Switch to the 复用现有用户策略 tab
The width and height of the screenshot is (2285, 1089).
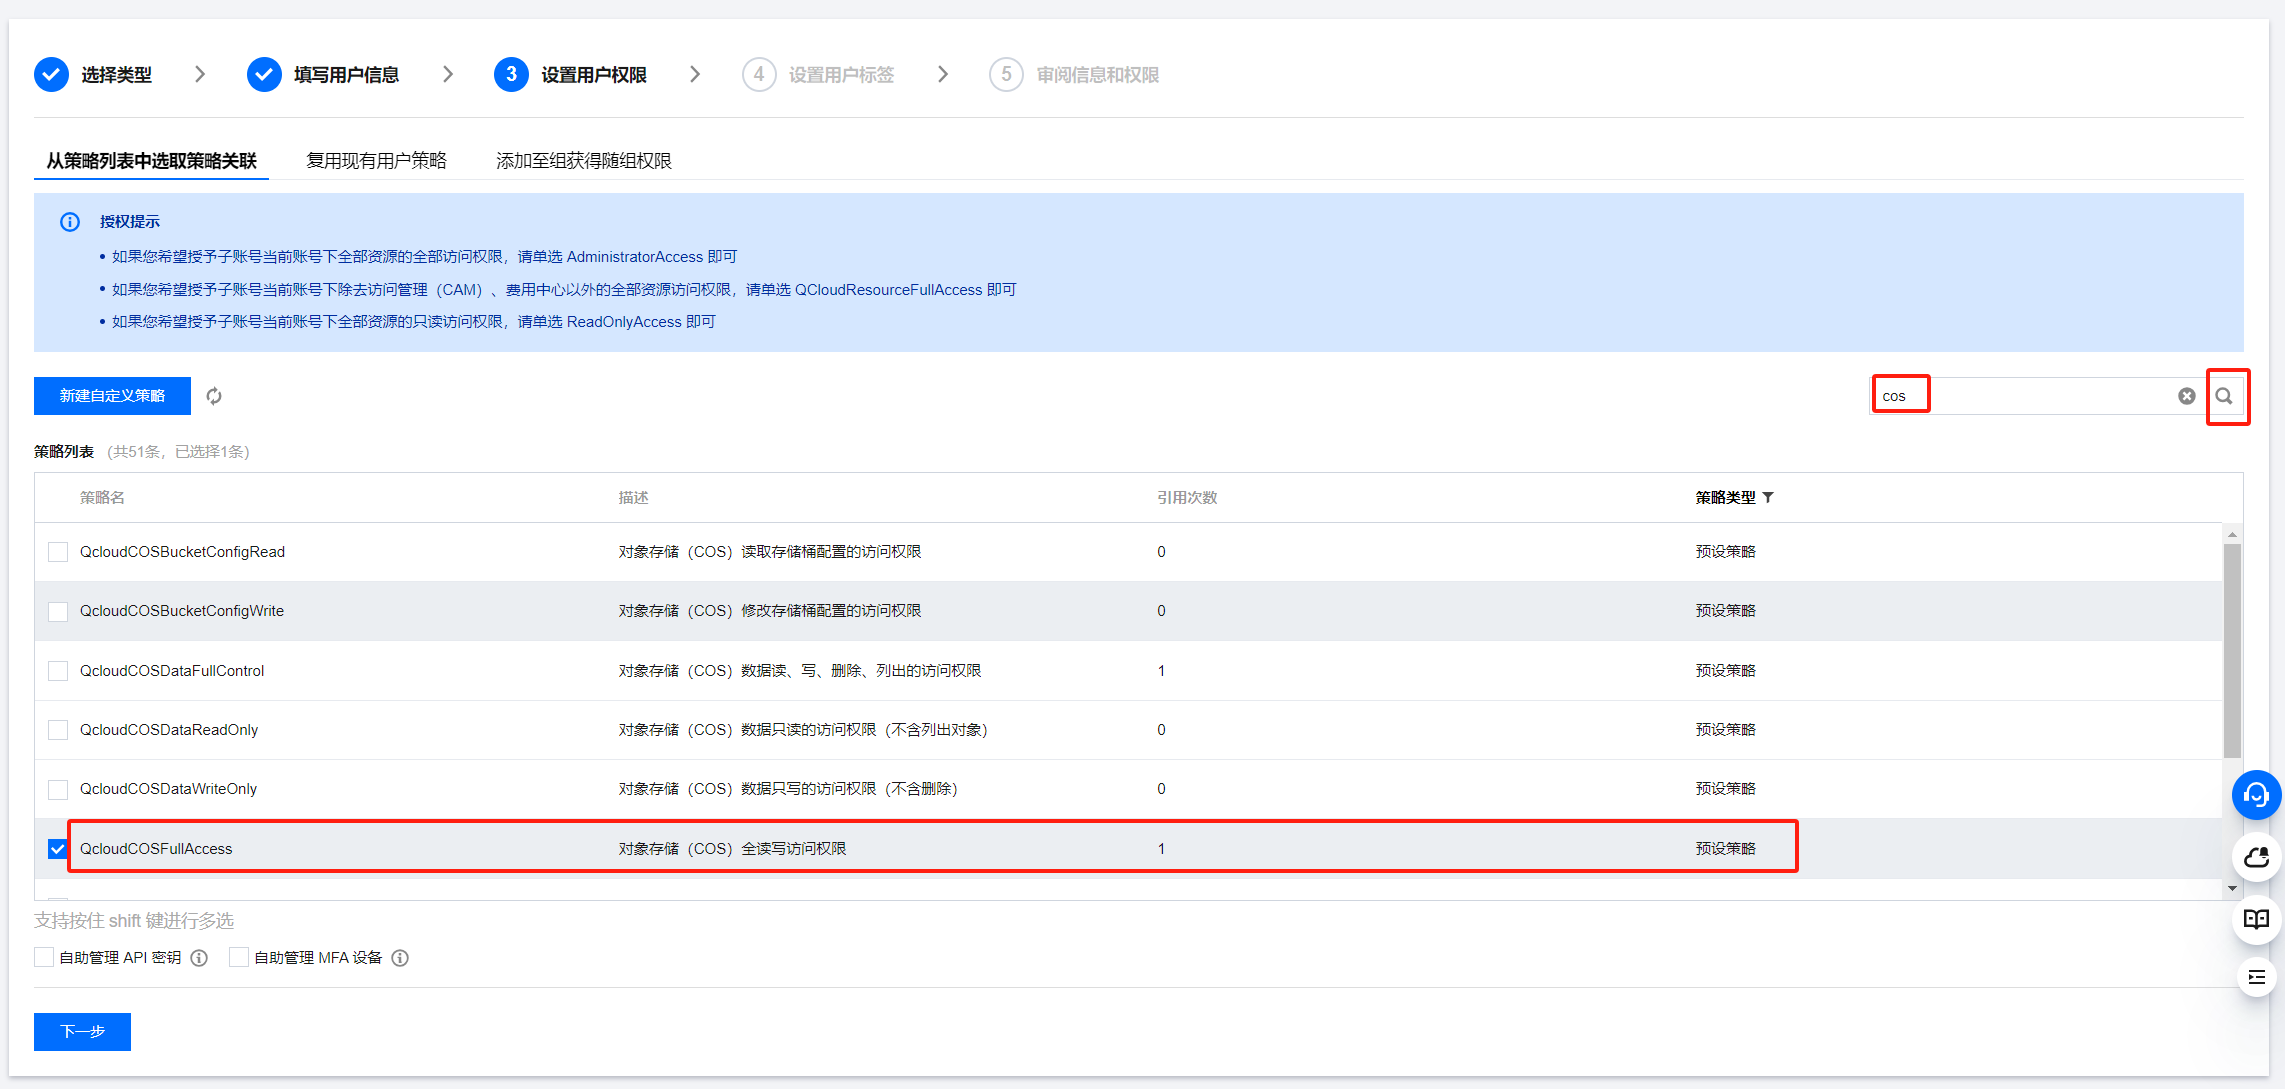coord(376,161)
